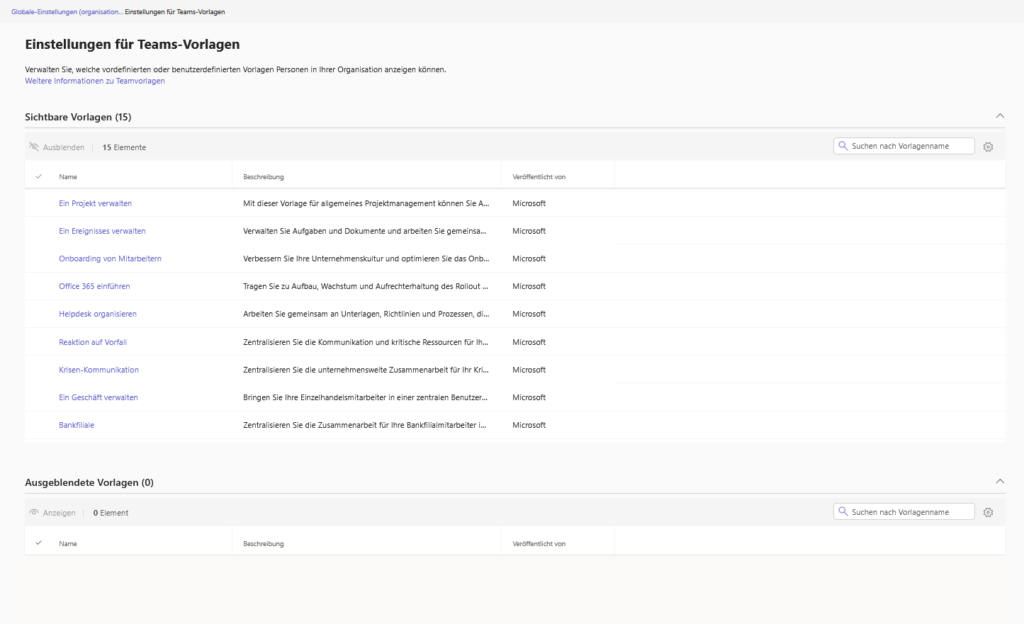The width and height of the screenshot is (1024, 624).
Task: Open the Weitere Informationen zu Teamvorlagen link
Action: [x=95, y=81]
